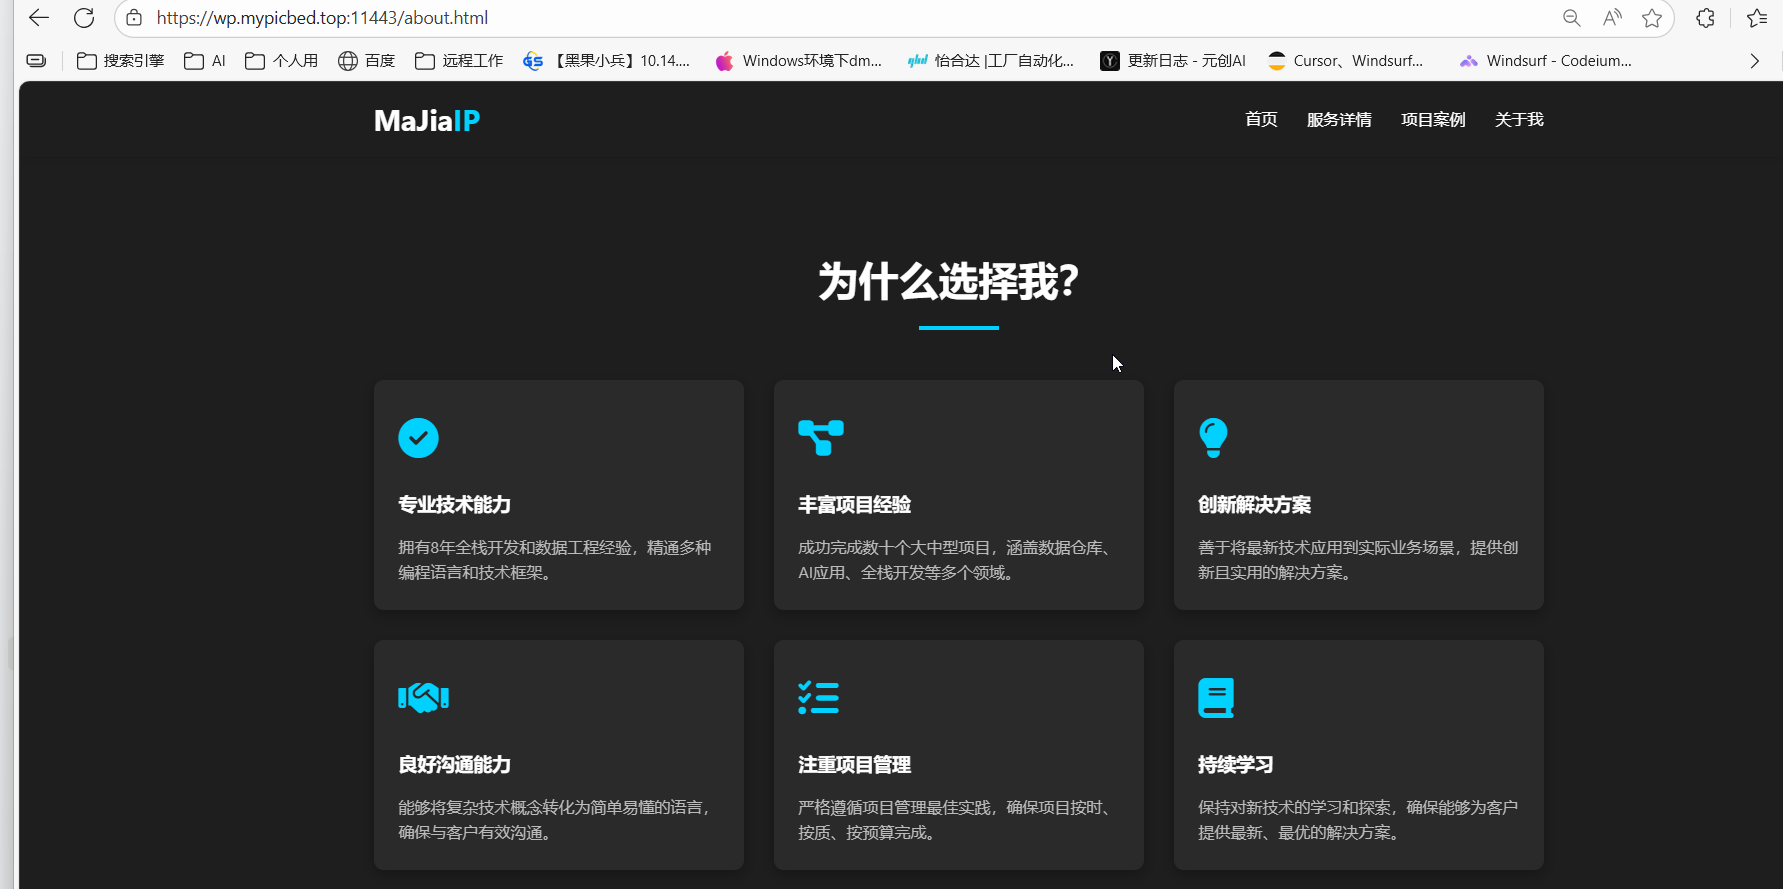Activate the read aloud icon

click(1612, 18)
